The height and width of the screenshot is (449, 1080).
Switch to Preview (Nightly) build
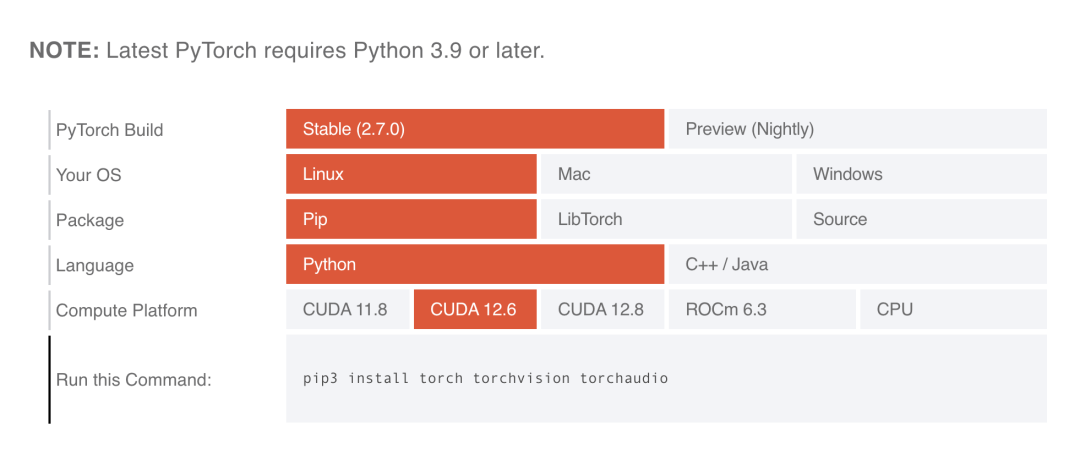click(857, 129)
